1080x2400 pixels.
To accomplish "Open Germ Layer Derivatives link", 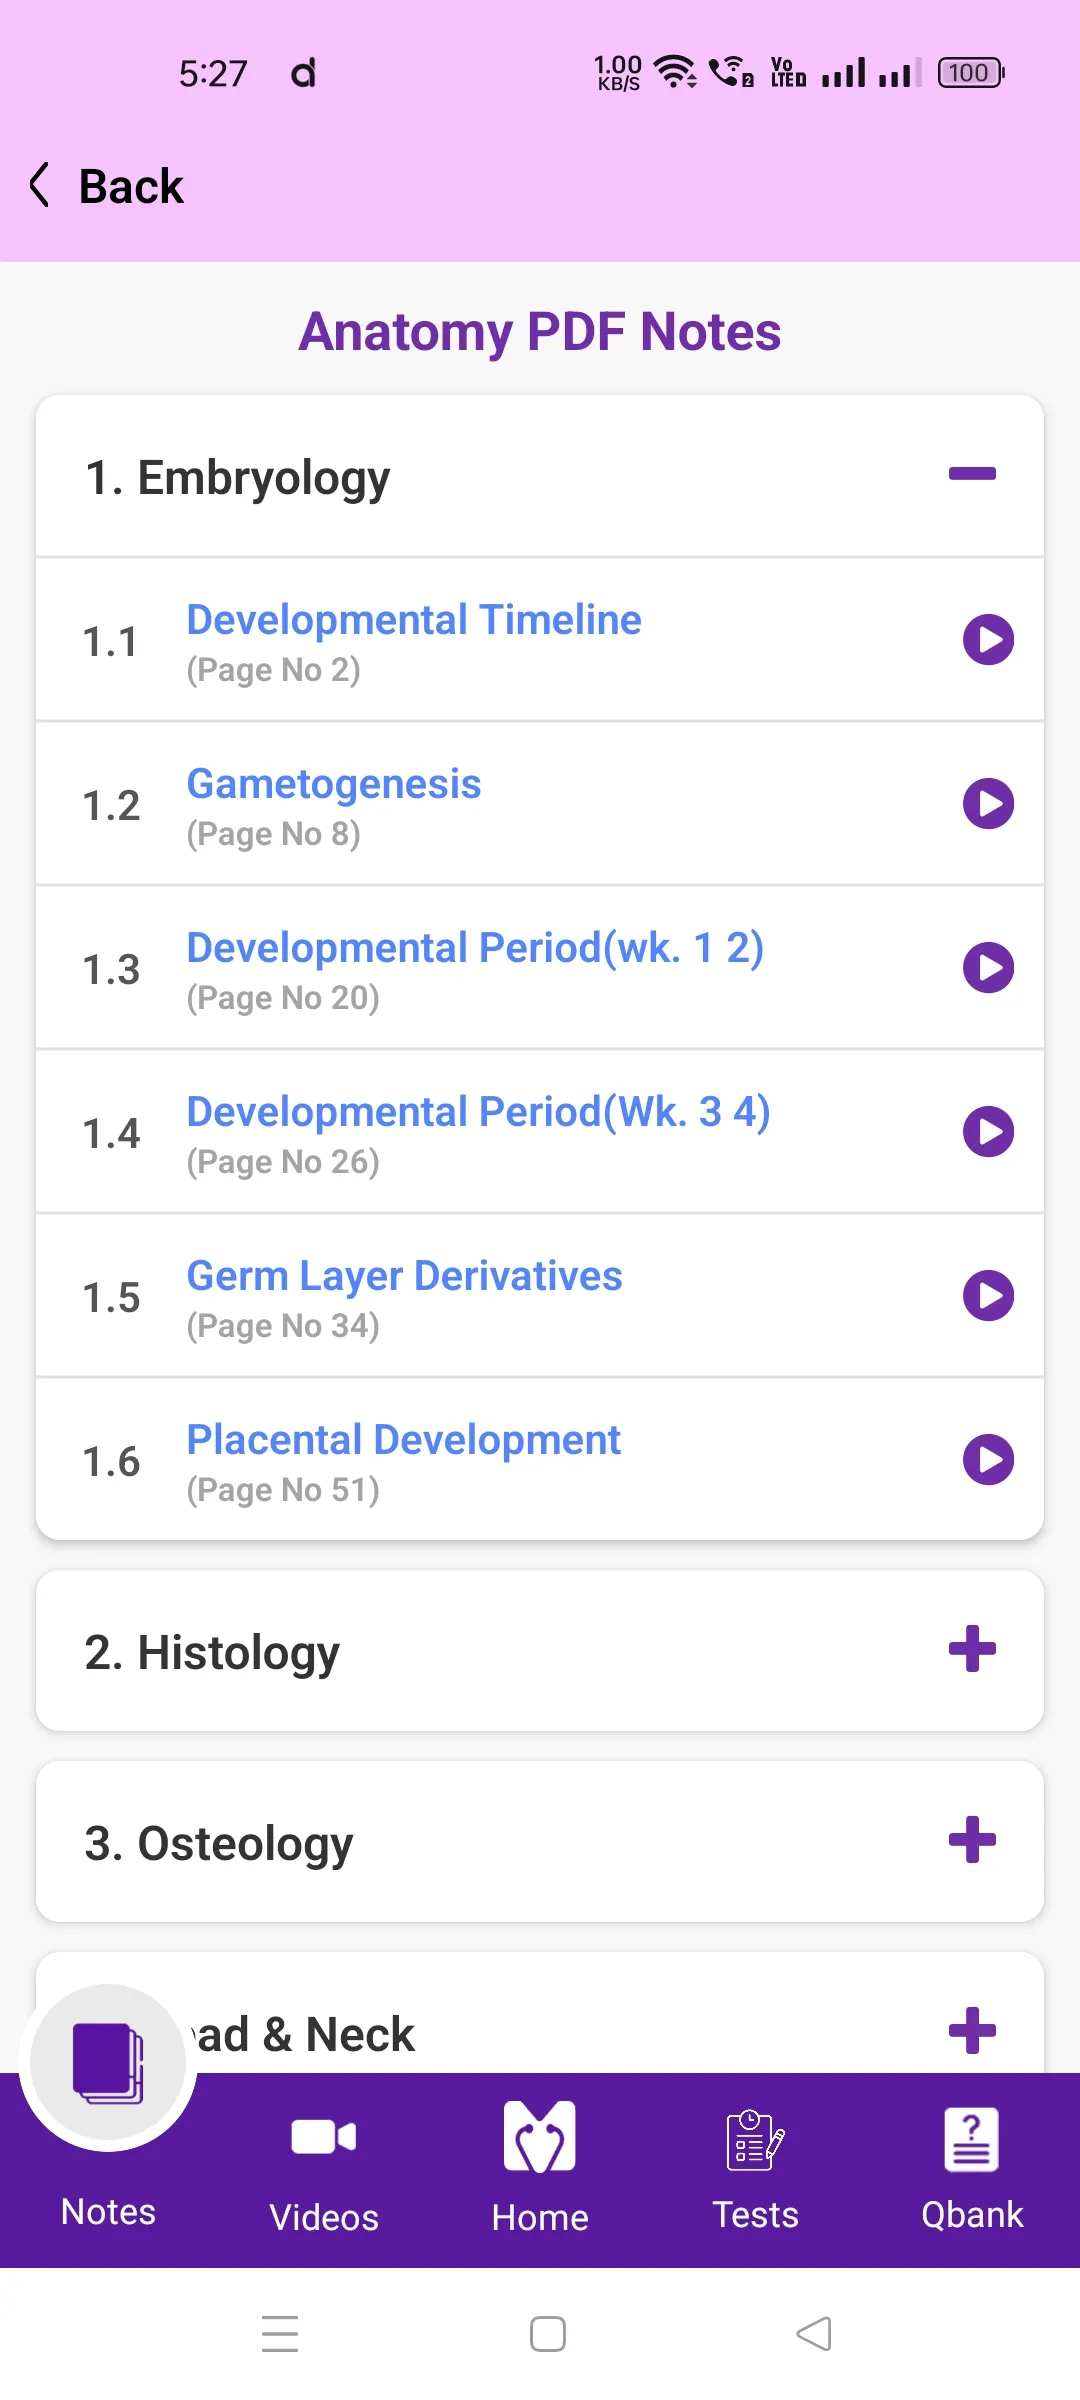I will pos(404,1276).
